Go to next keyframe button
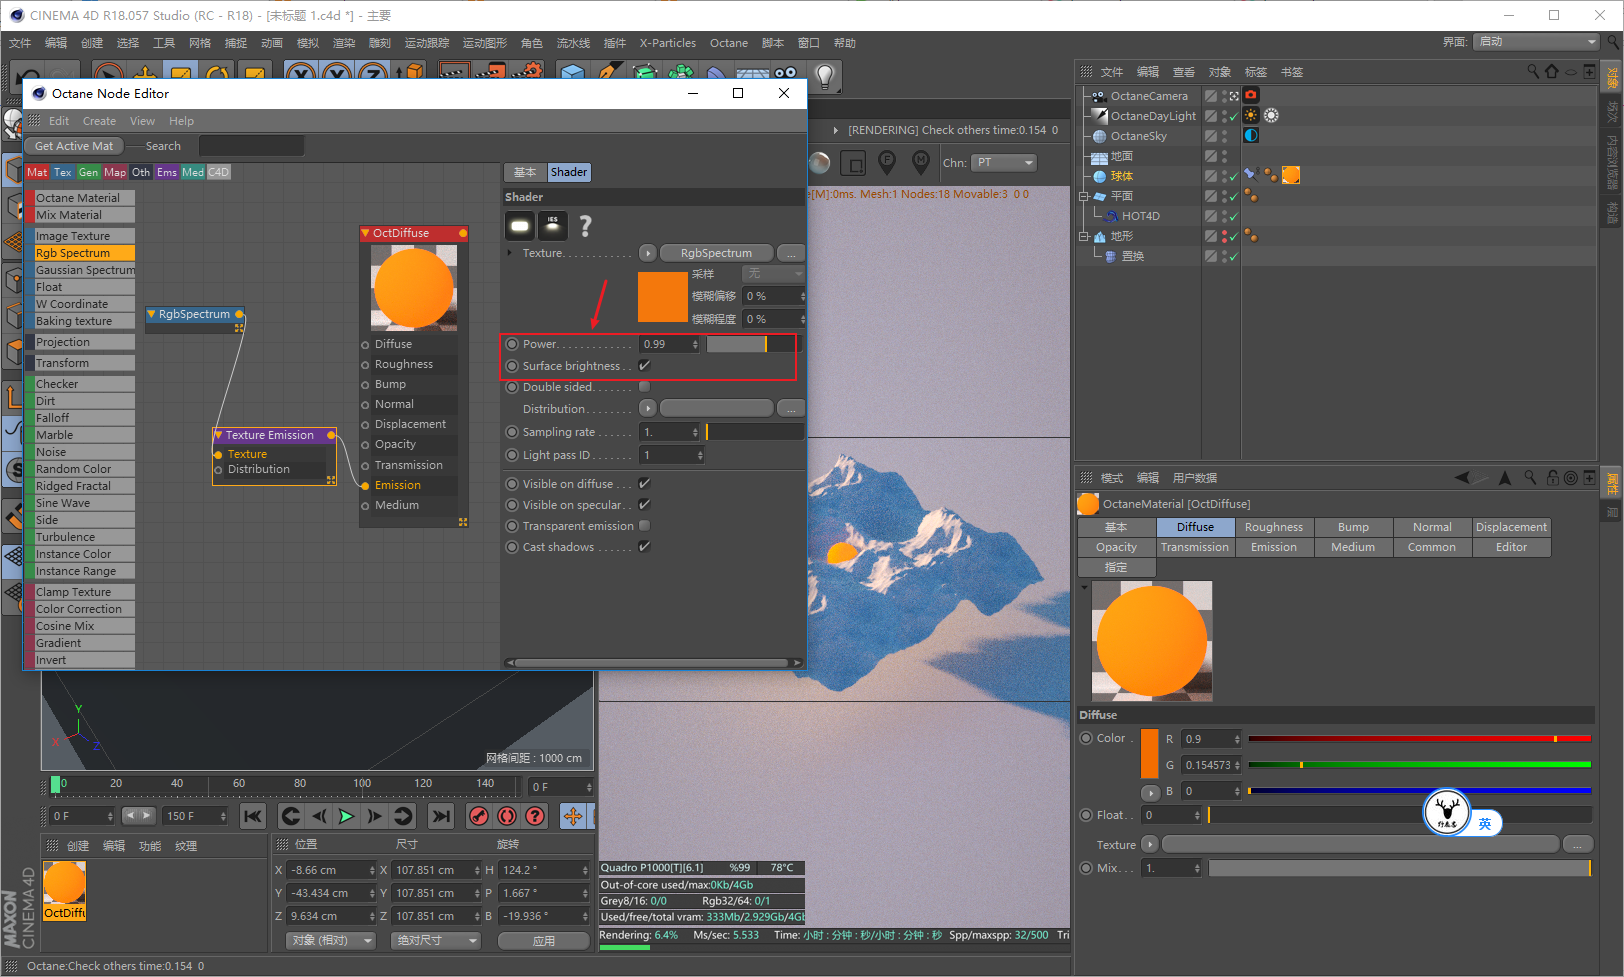The height and width of the screenshot is (977, 1624). pos(403,816)
